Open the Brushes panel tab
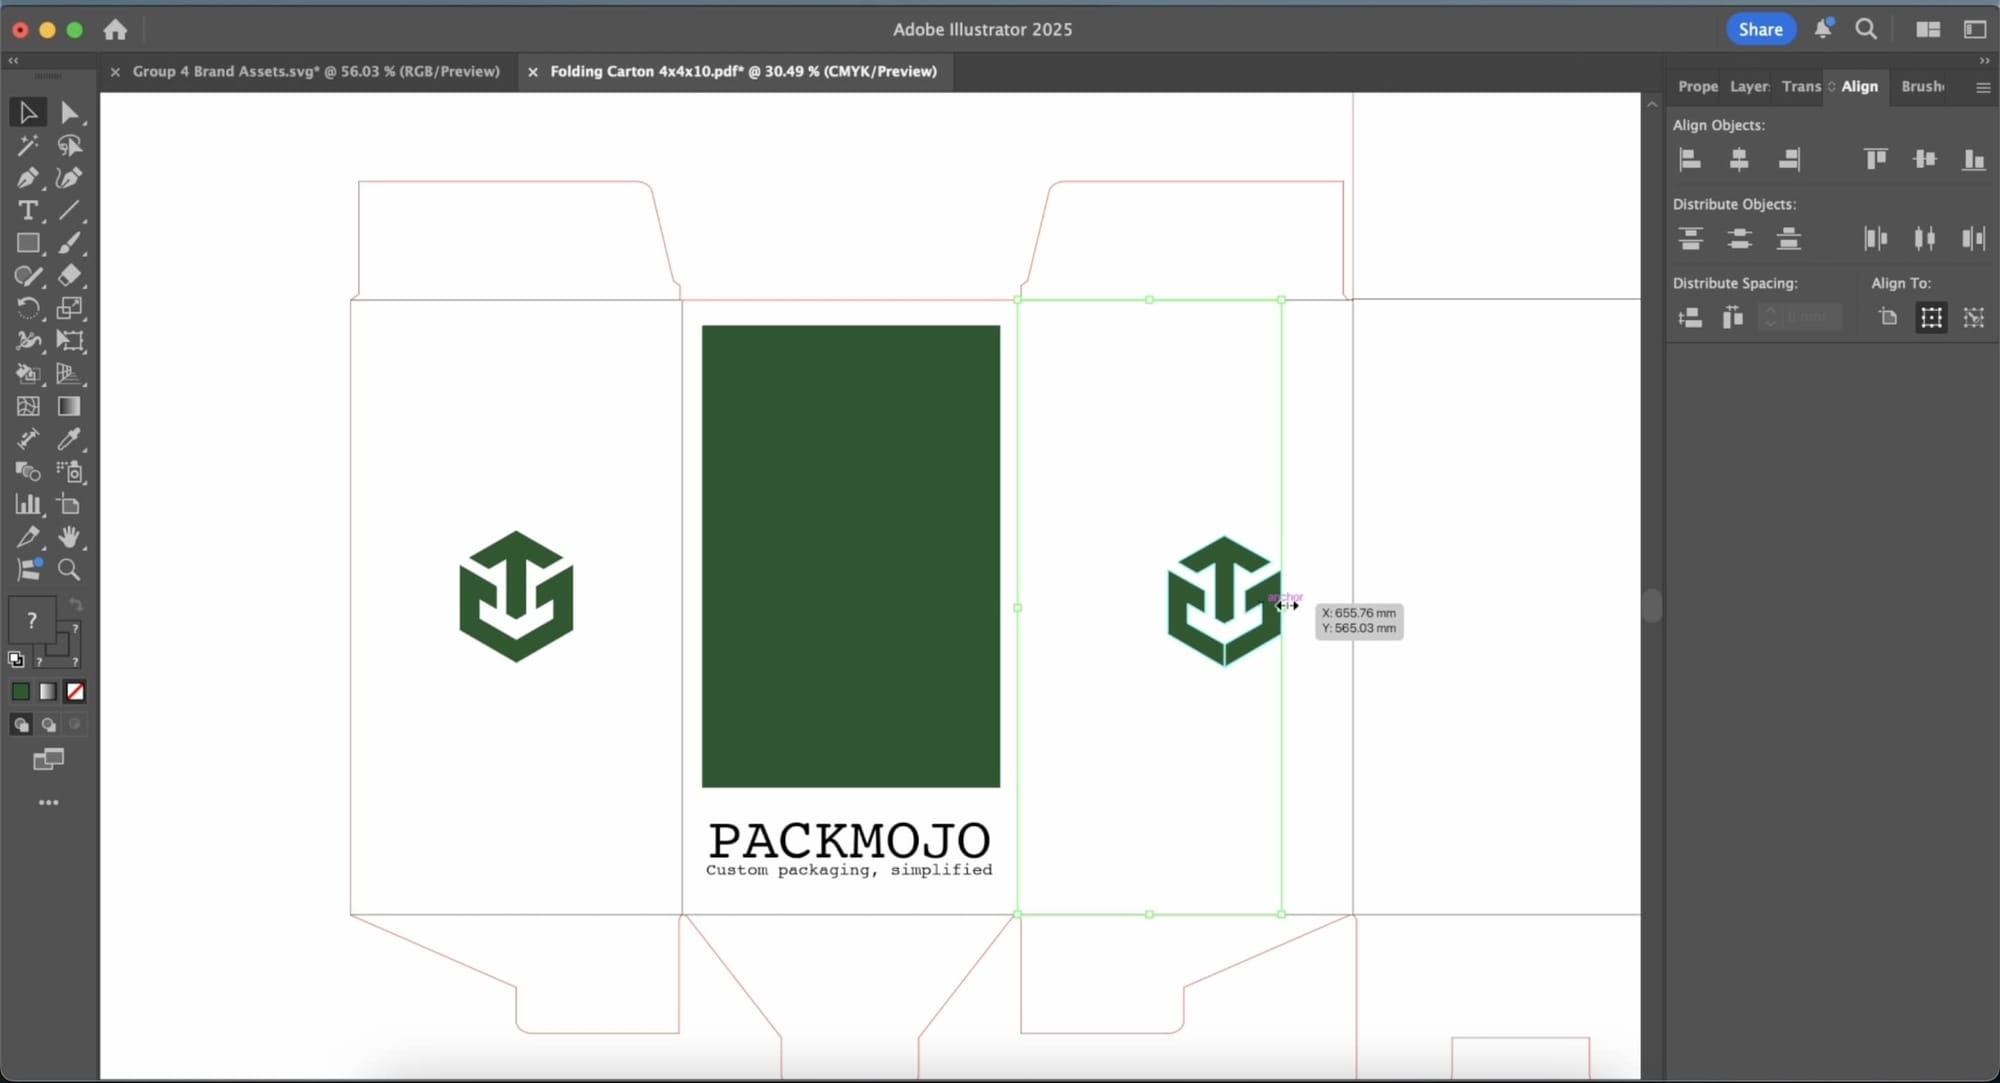 (x=1922, y=87)
